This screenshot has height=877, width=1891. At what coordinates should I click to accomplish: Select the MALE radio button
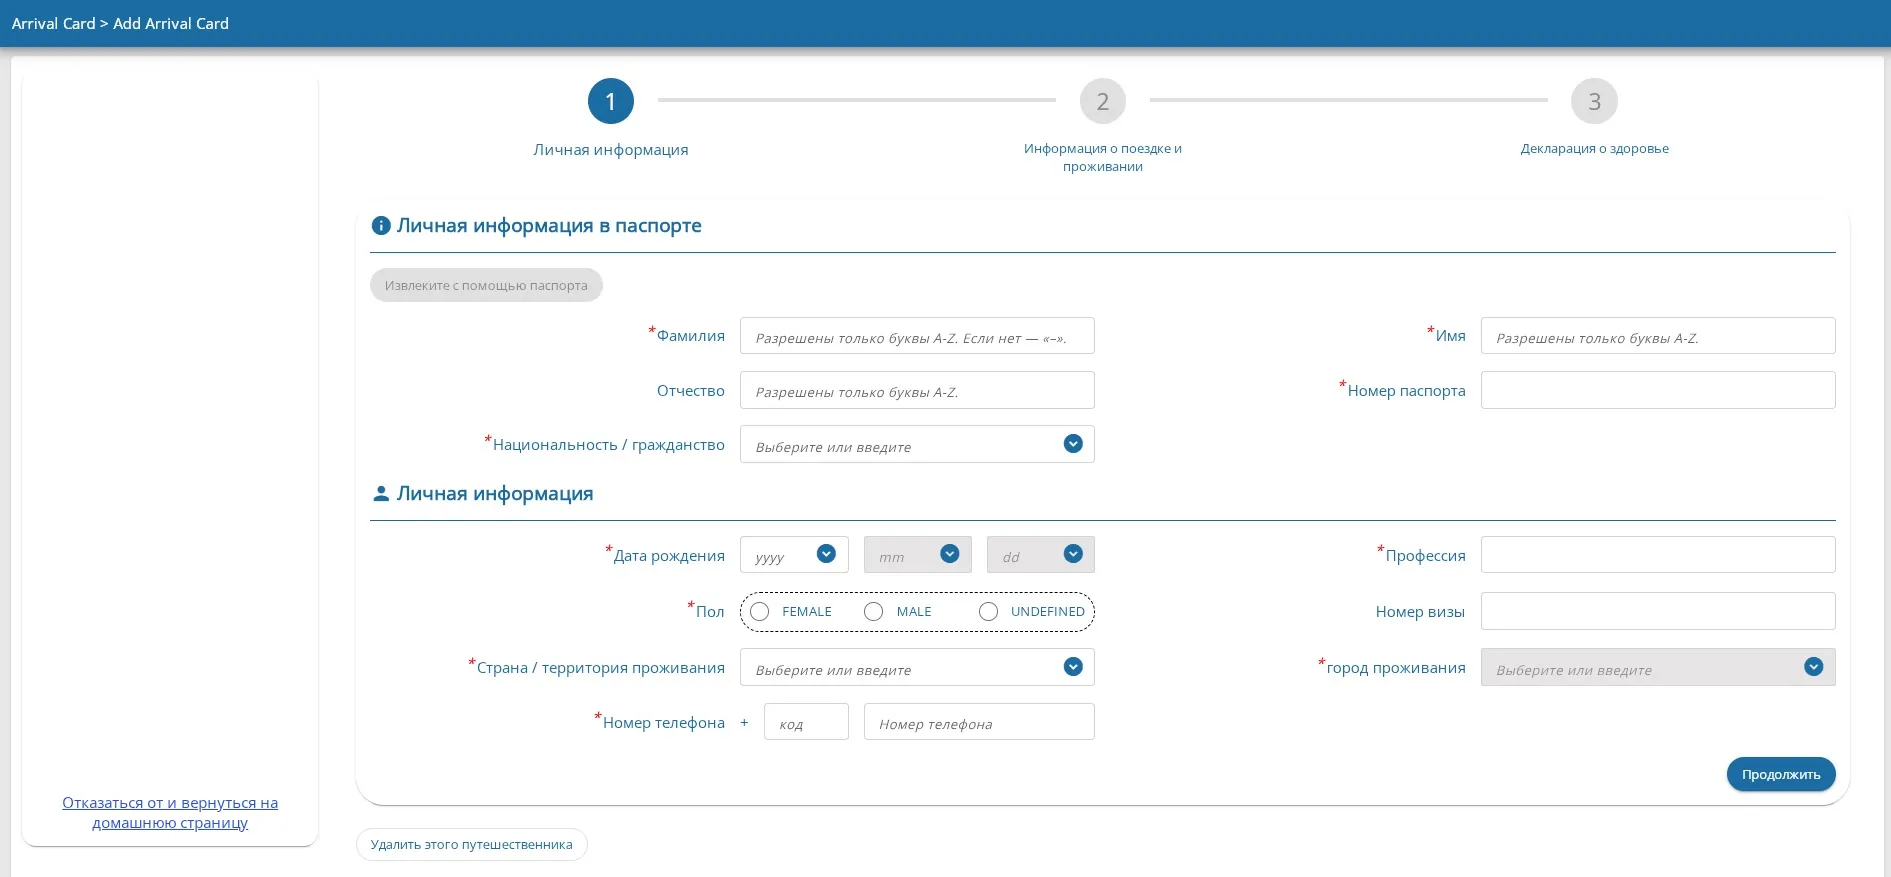[874, 612]
